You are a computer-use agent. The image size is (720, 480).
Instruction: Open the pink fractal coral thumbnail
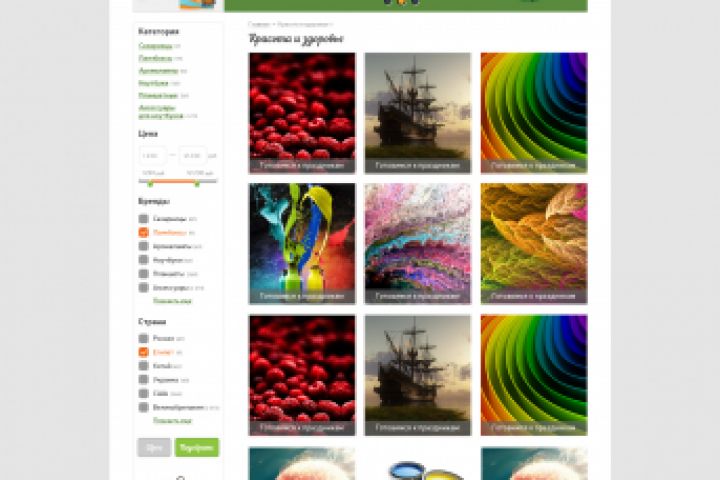418,243
